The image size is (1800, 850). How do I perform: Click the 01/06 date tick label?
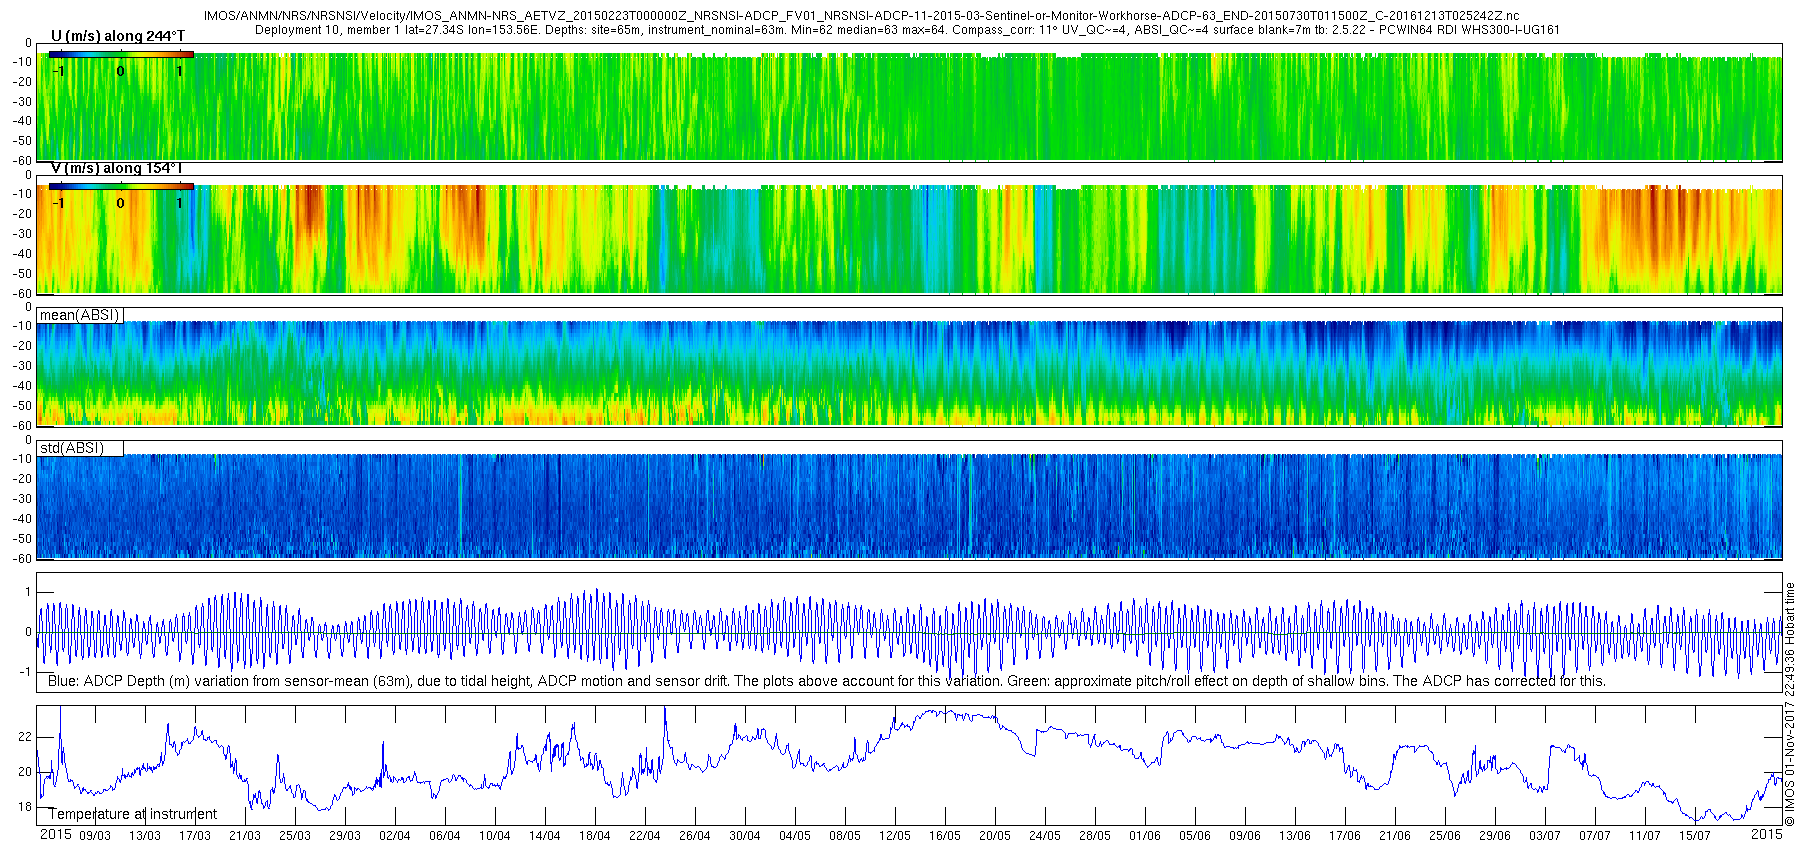(1145, 836)
